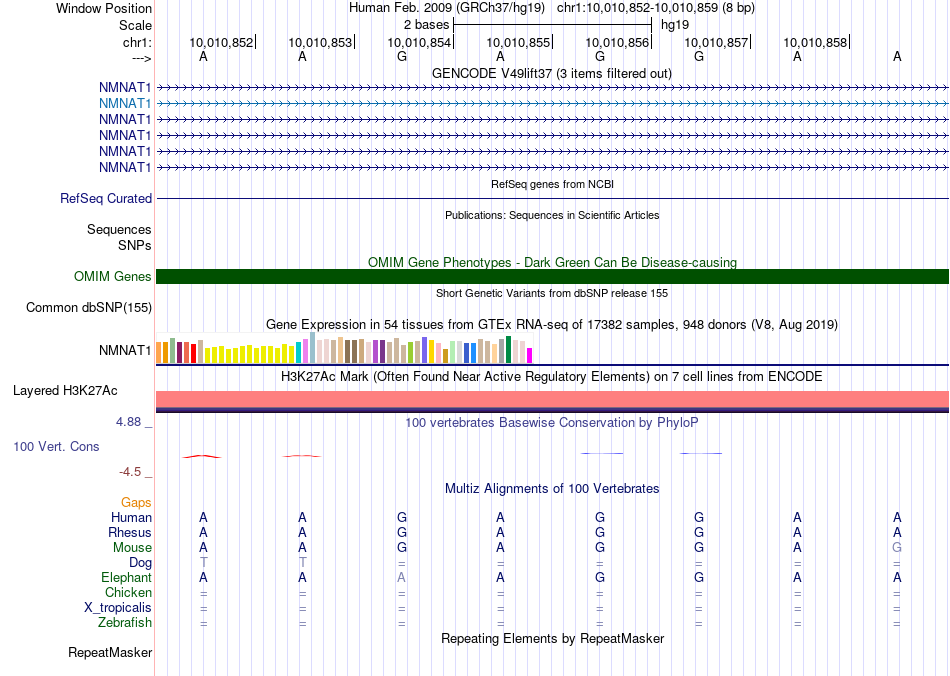Click the faded G in the Mouse row
The width and height of the screenshot is (950, 676).
click(897, 548)
